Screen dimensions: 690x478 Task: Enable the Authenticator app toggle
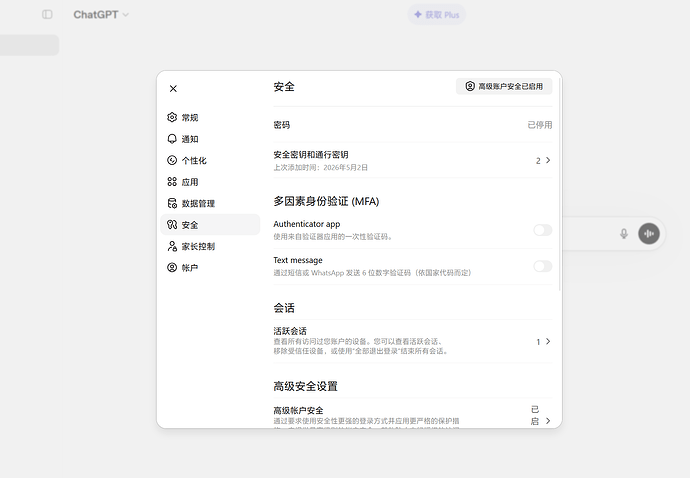coord(543,230)
